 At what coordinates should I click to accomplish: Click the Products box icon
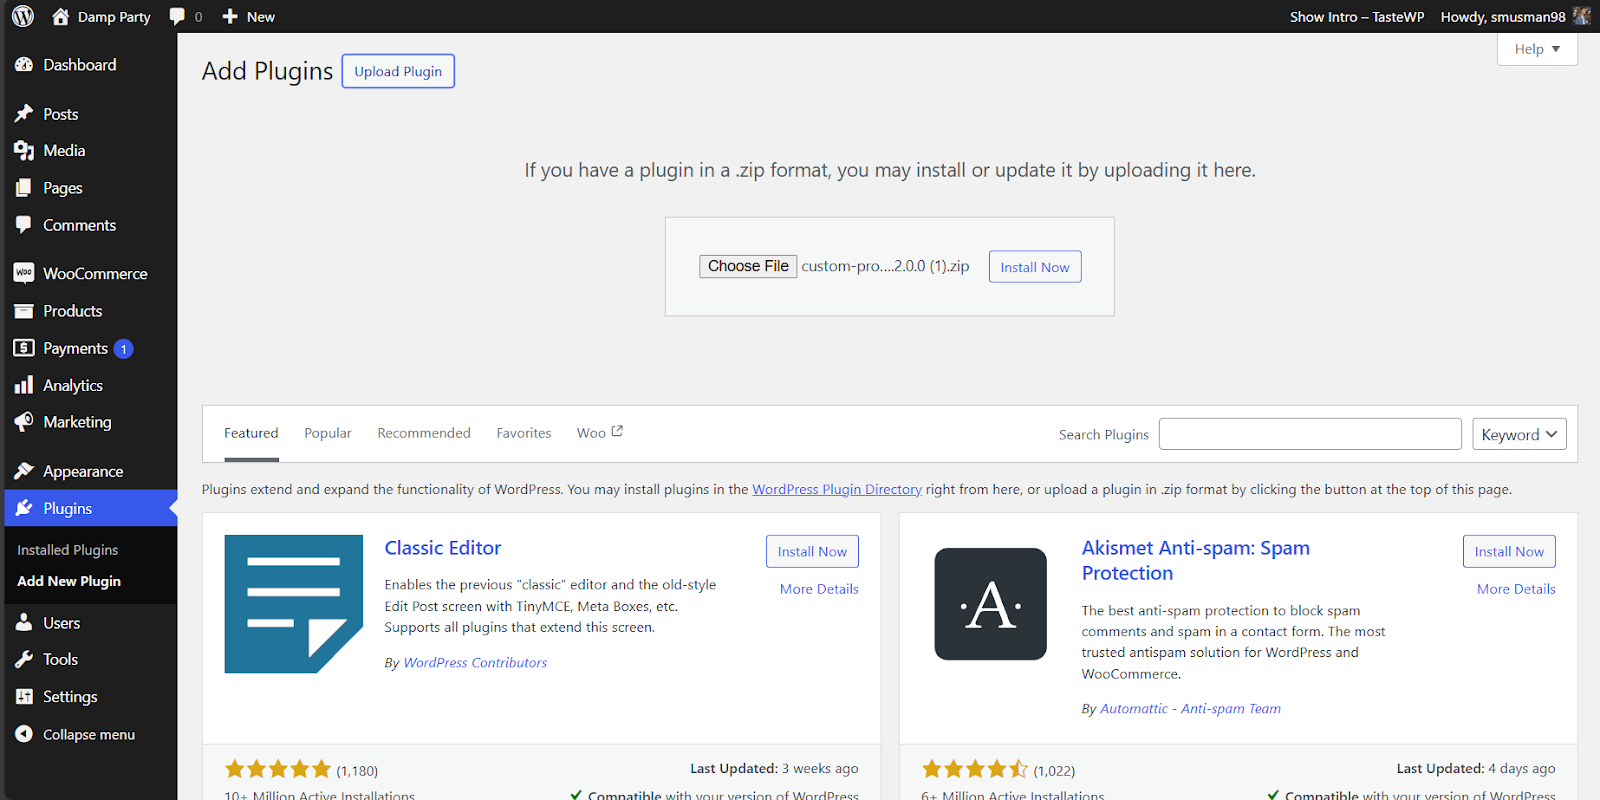tap(24, 311)
